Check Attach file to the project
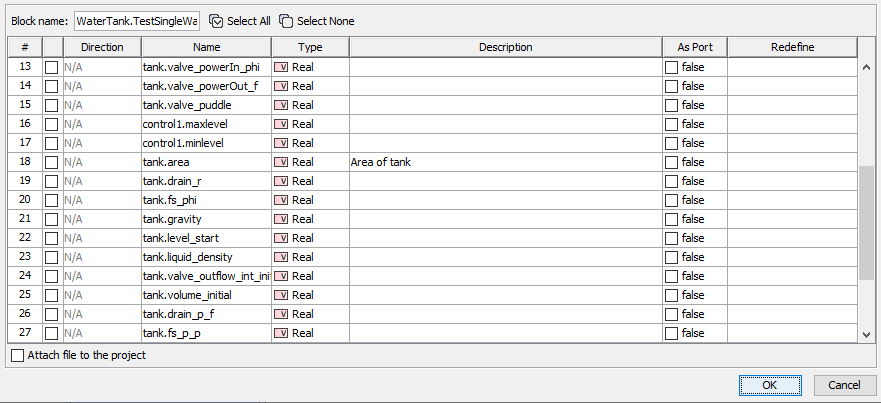This screenshot has width=881, height=403. coord(17,355)
